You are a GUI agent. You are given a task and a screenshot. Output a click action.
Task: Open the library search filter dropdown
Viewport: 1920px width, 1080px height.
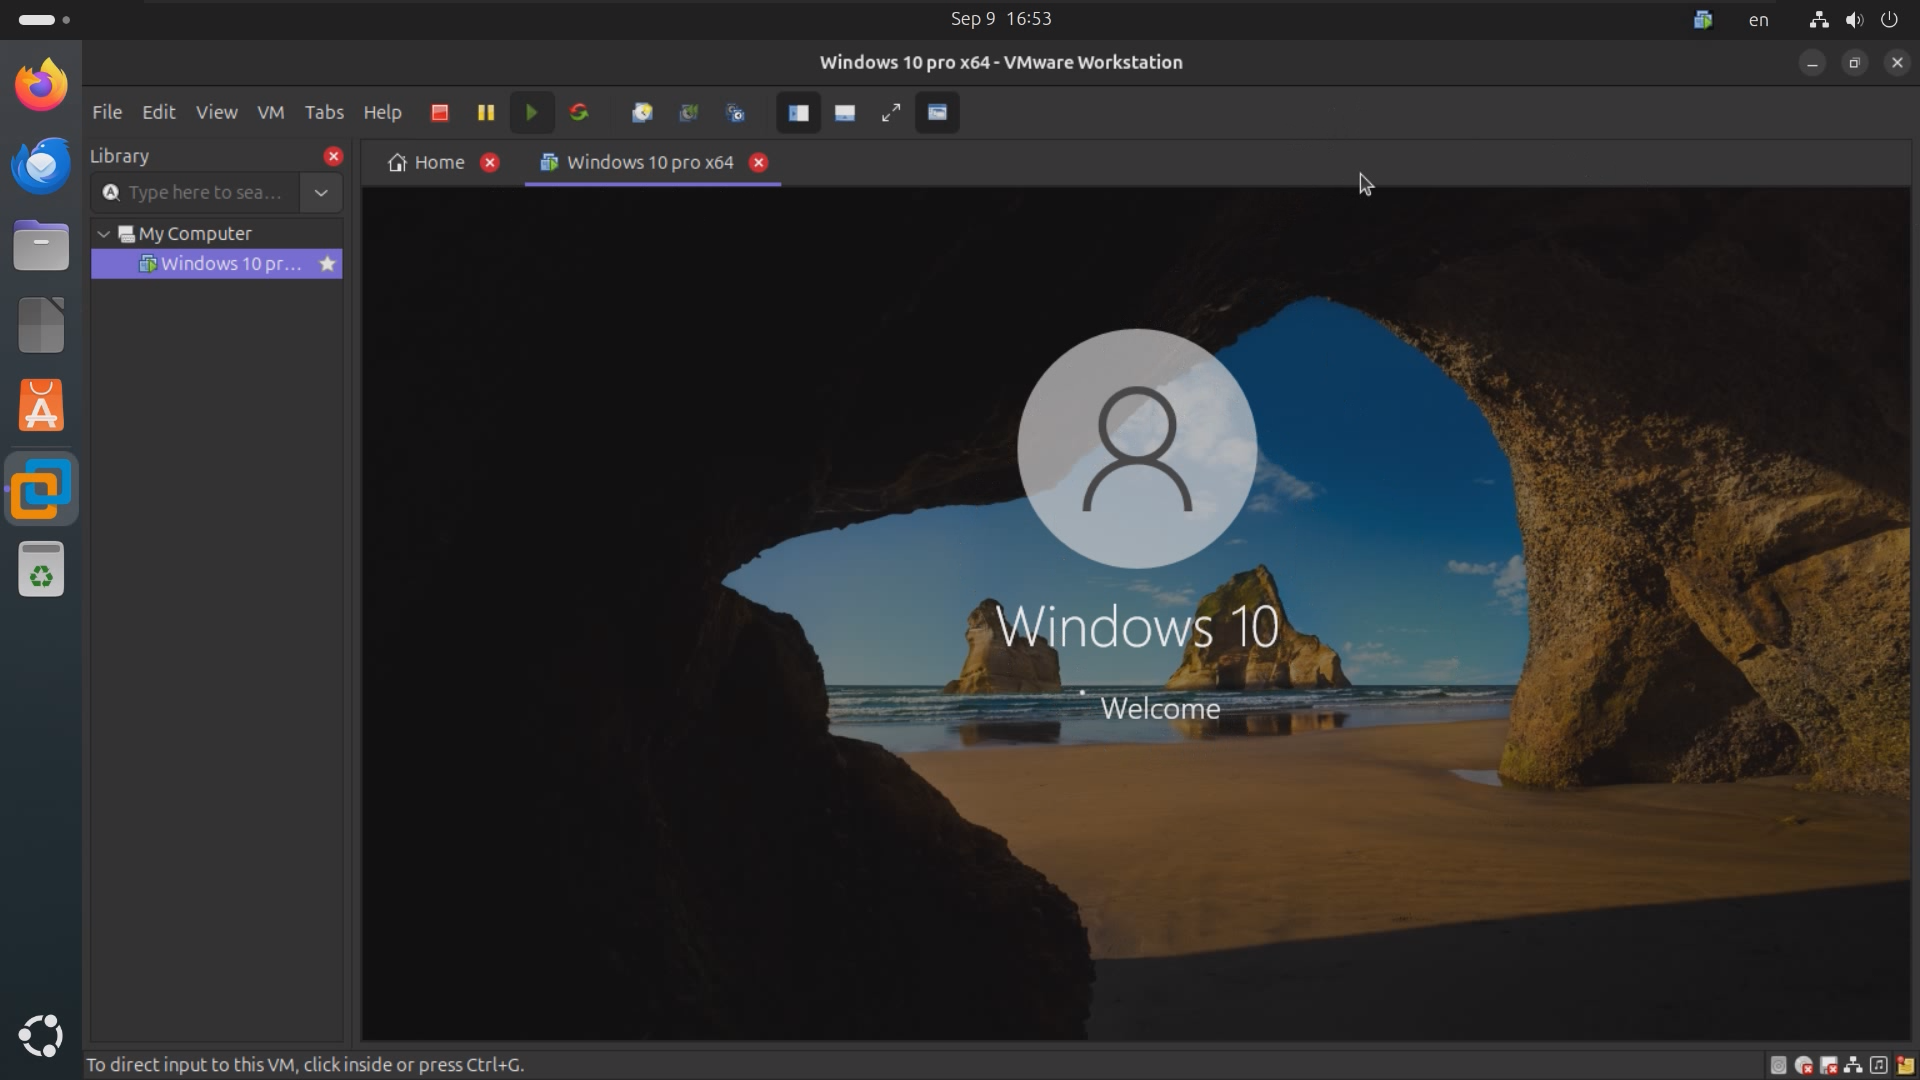[x=321, y=192]
